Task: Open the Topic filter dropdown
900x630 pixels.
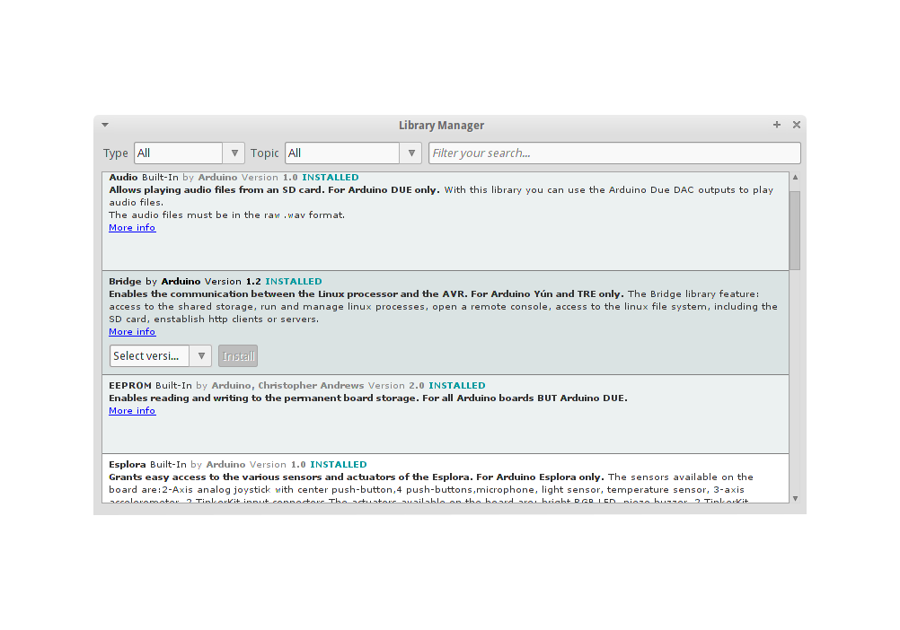Action: coord(354,153)
